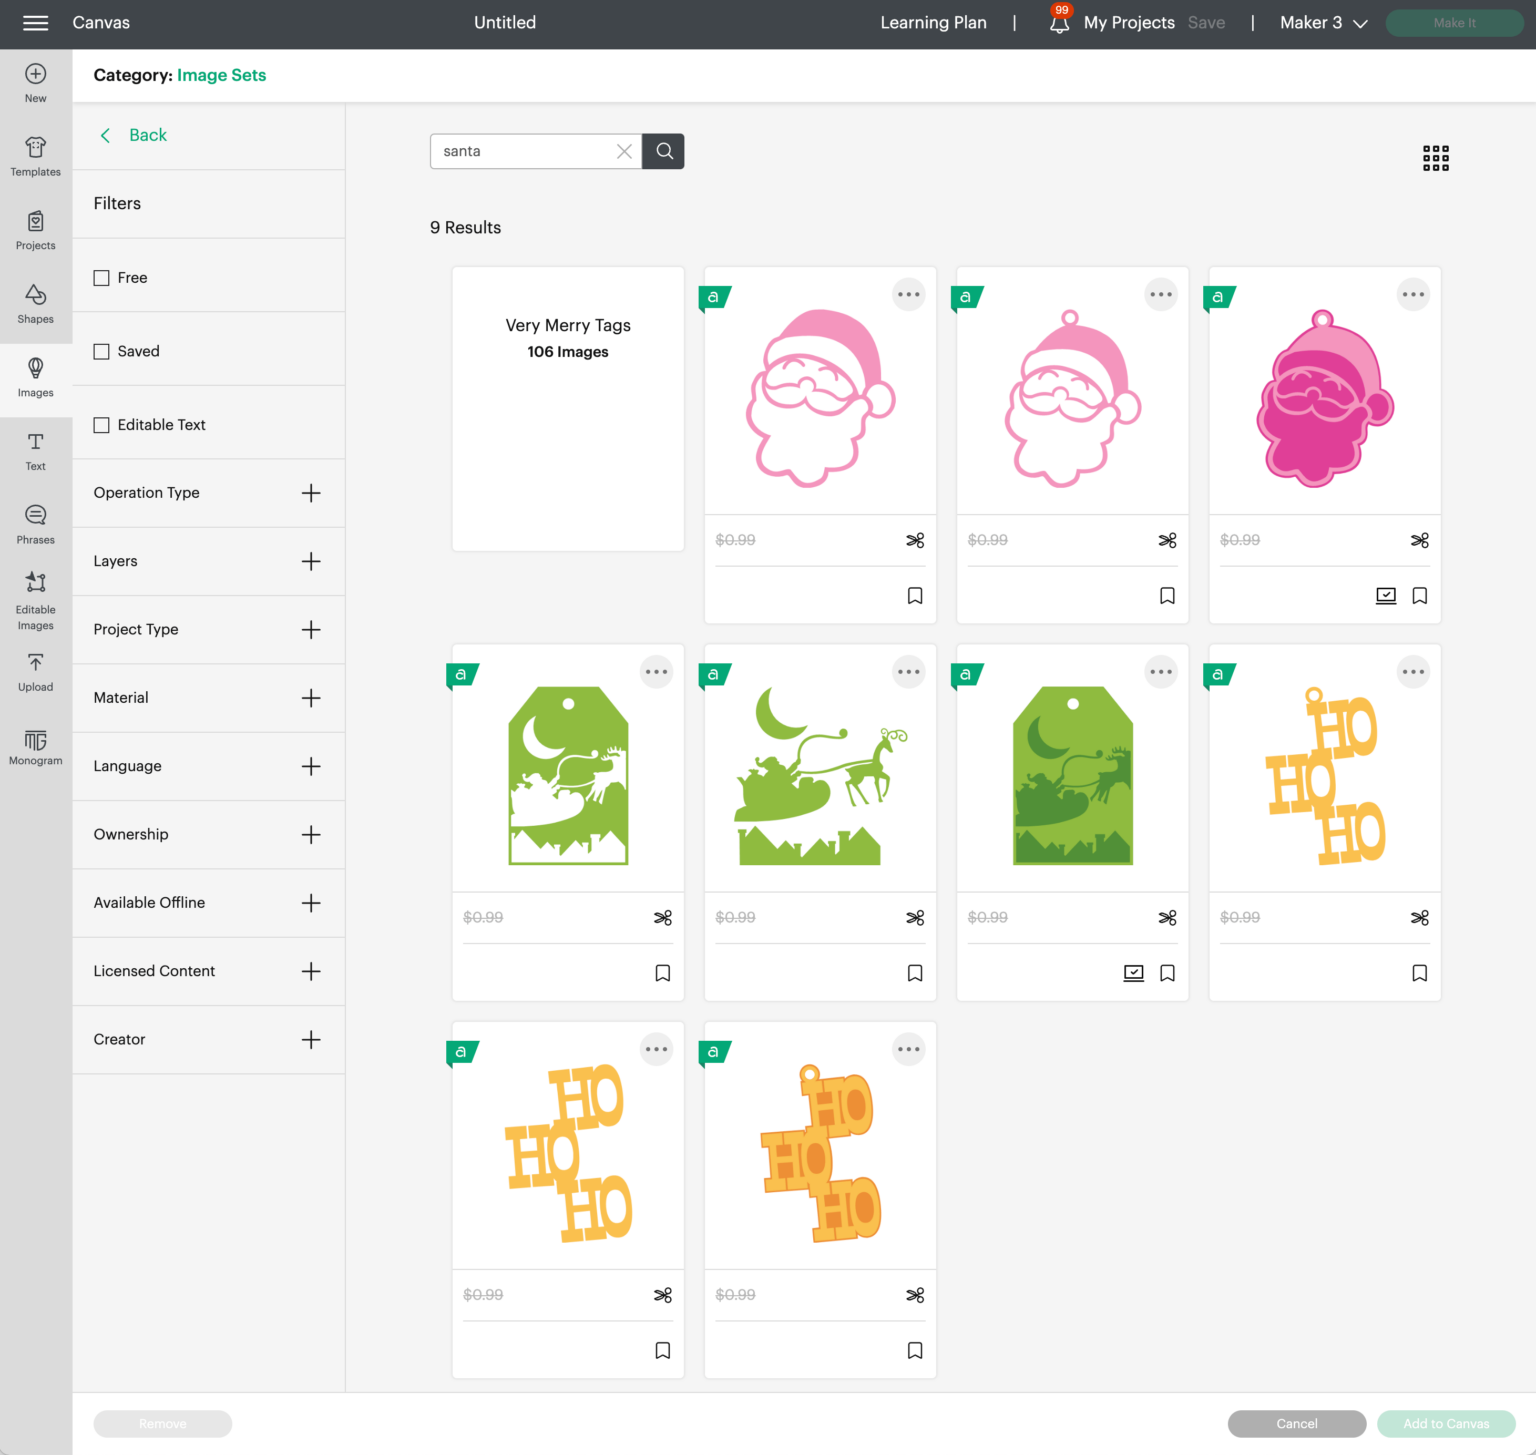Open the Shapes tool
Viewport: 1536px width, 1455px height.
point(36,304)
